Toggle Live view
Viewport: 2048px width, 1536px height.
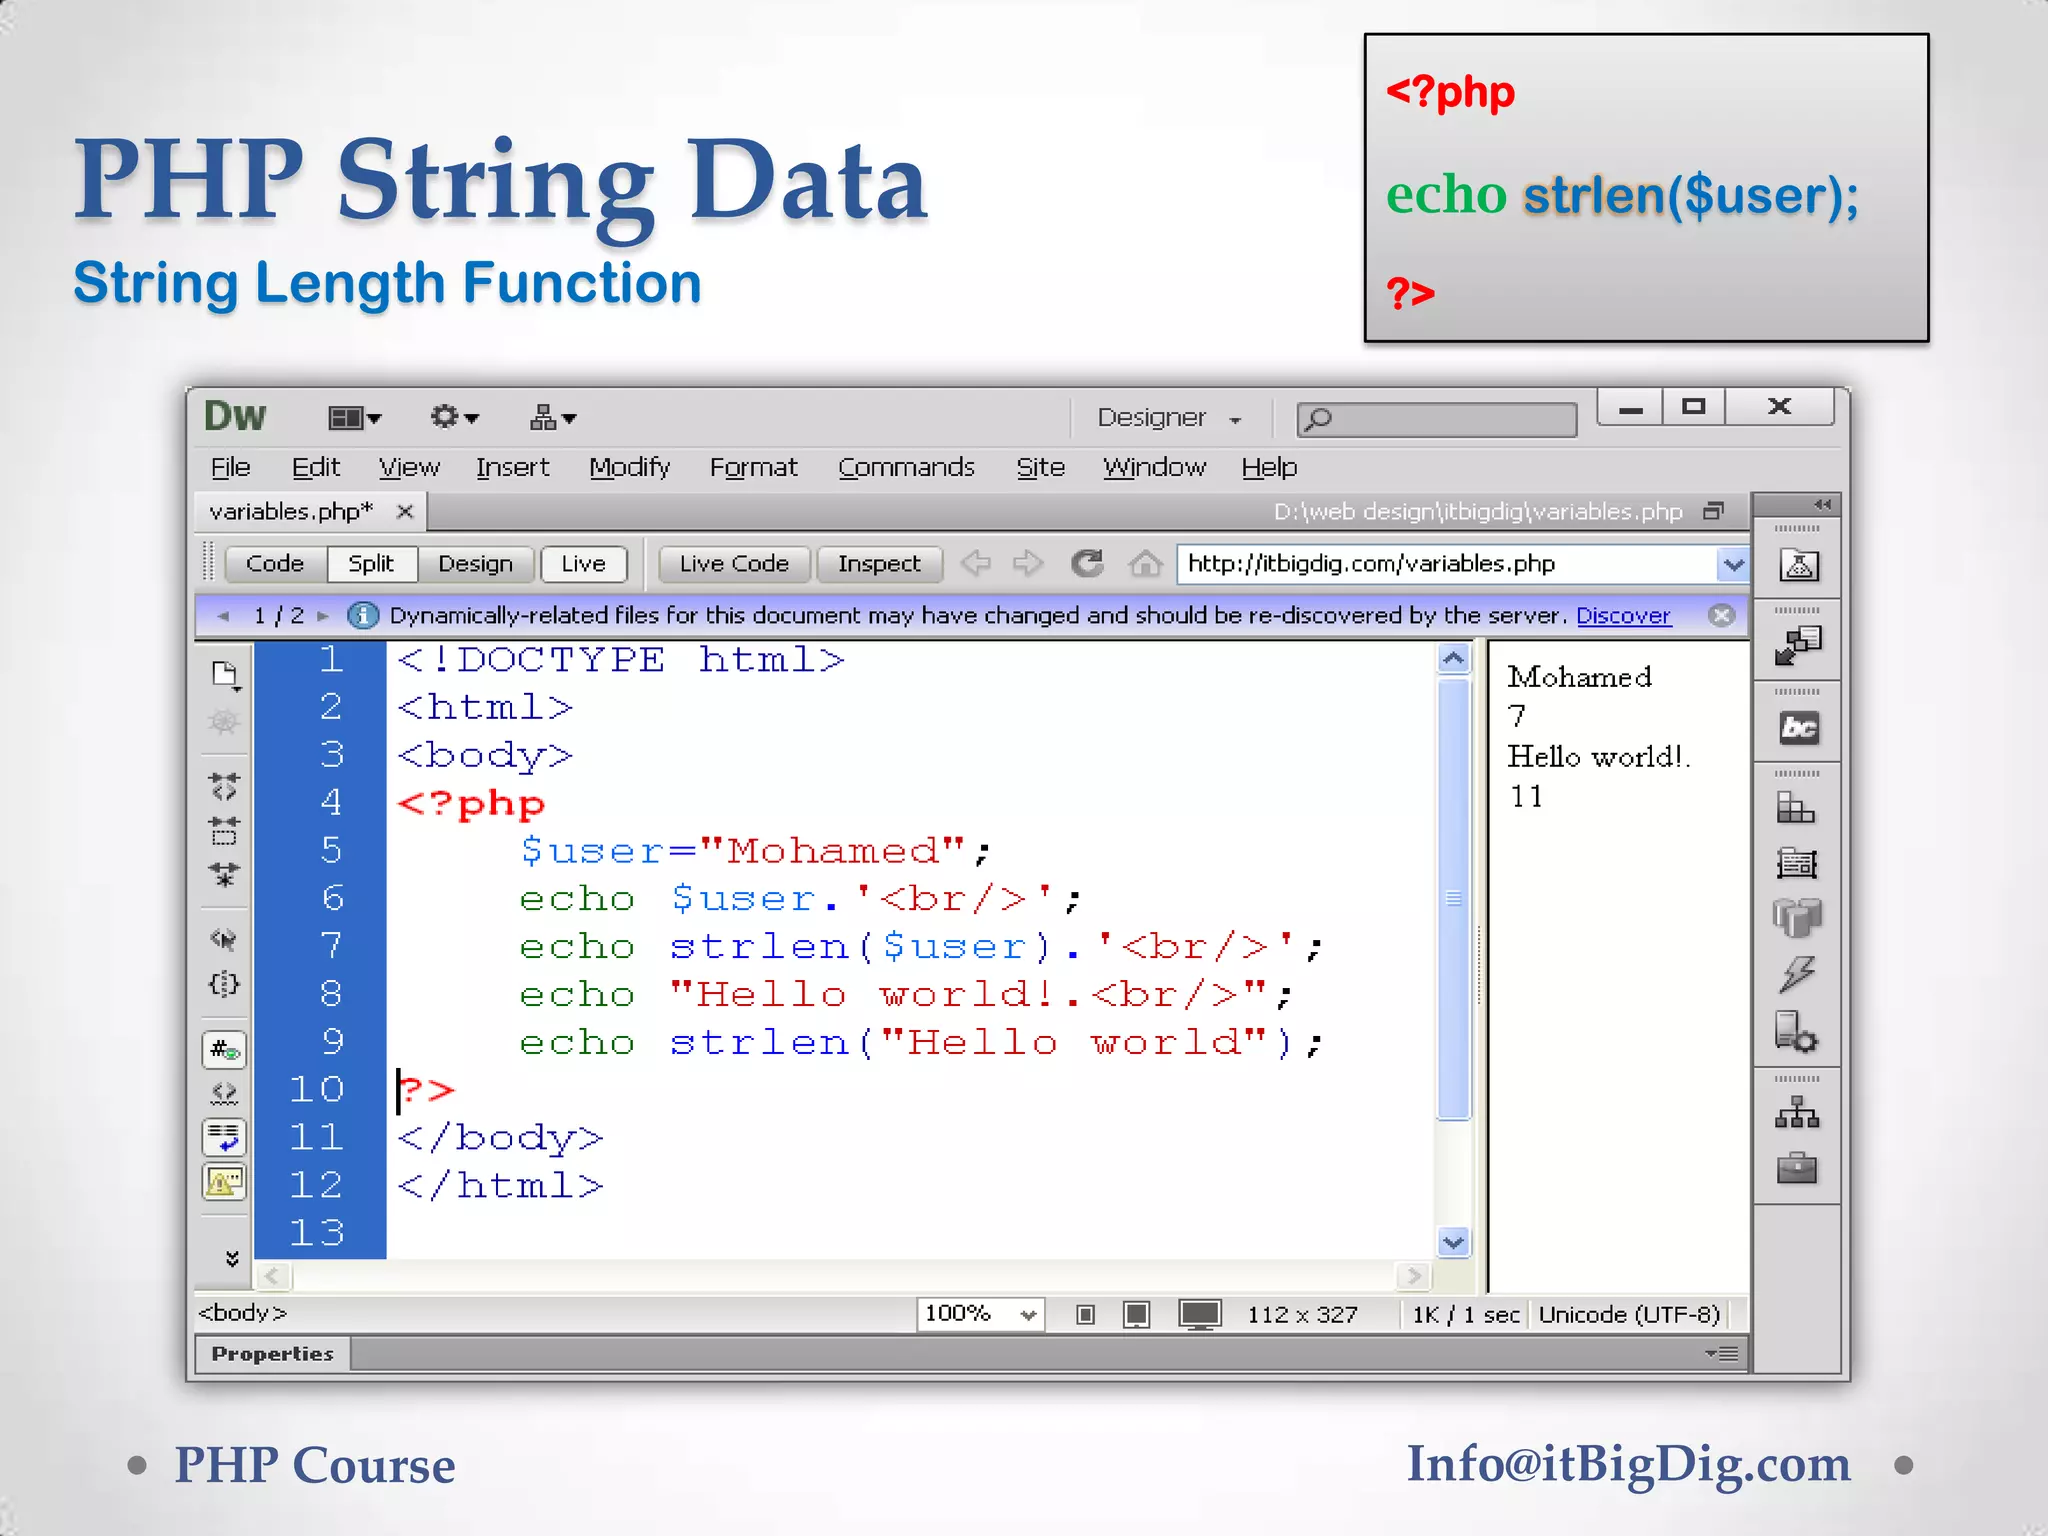583,564
